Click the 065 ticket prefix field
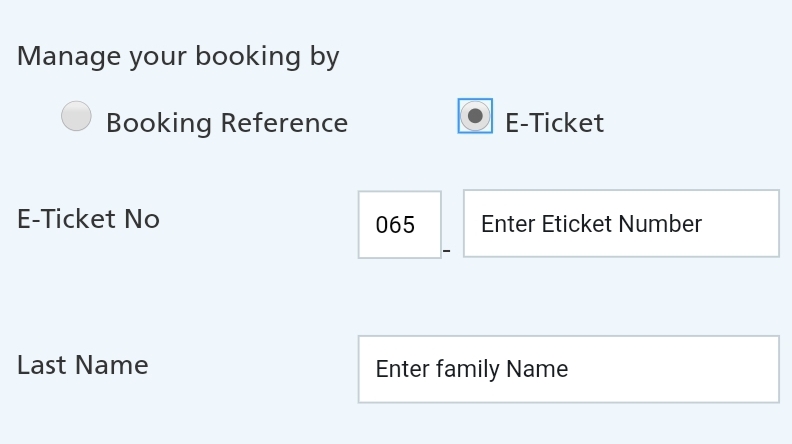Image resolution: width=792 pixels, height=444 pixels. 399,225
